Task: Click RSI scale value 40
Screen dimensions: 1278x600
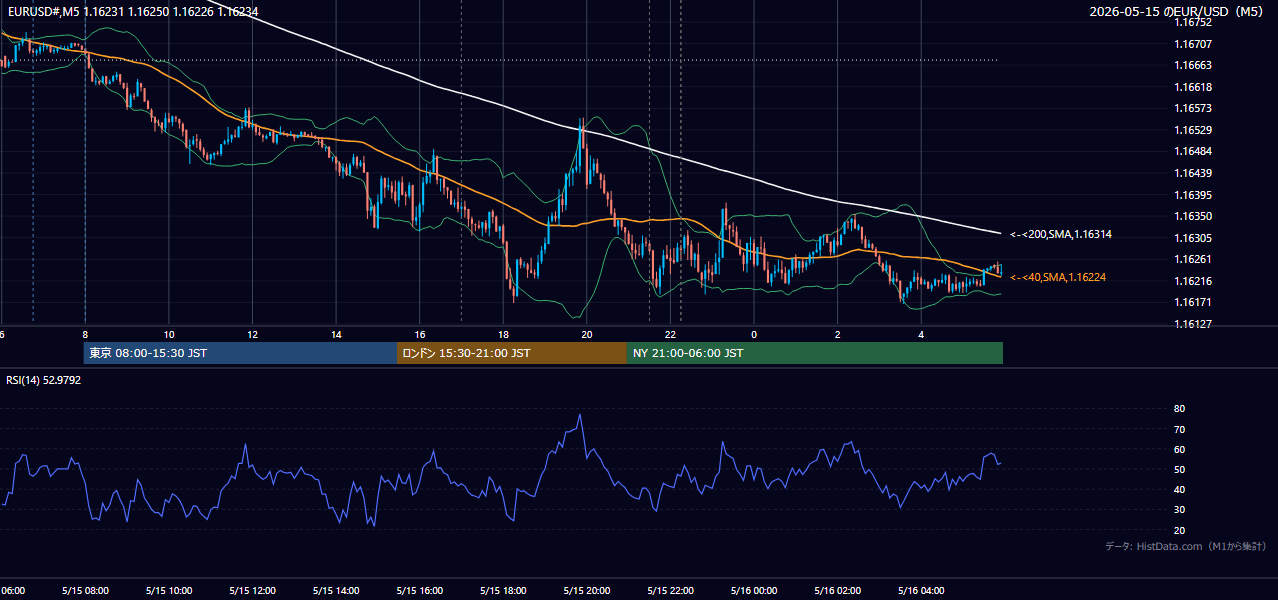Action: coord(1180,489)
